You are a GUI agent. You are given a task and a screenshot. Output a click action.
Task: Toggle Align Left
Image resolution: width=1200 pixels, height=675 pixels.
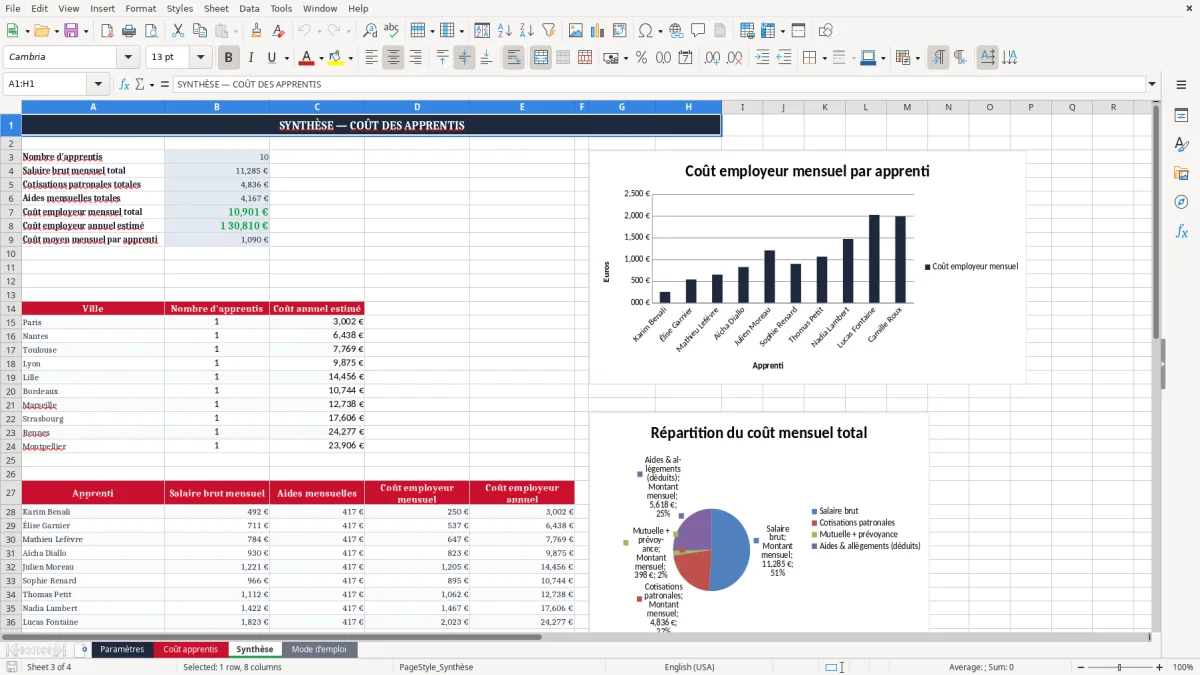click(372, 58)
